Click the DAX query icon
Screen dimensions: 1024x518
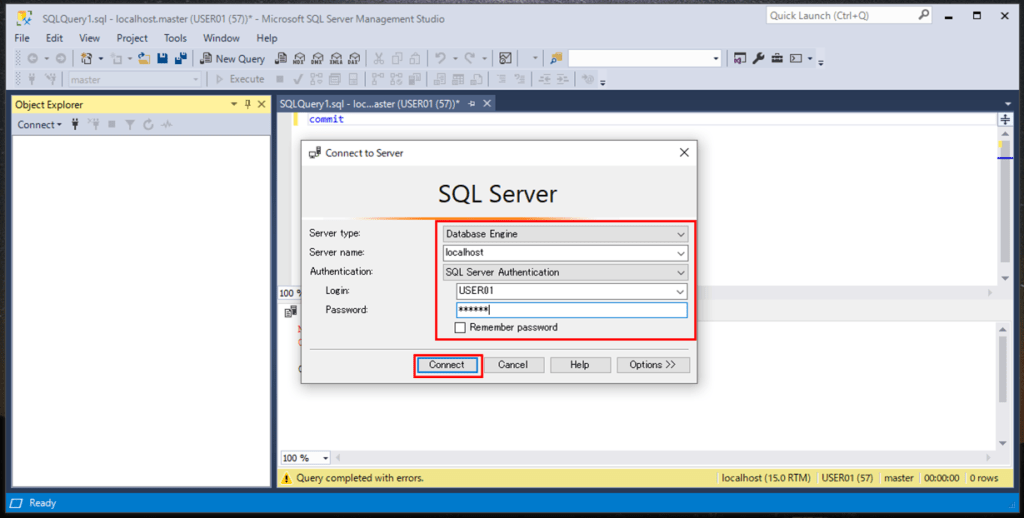pyautogui.click(x=354, y=59)
